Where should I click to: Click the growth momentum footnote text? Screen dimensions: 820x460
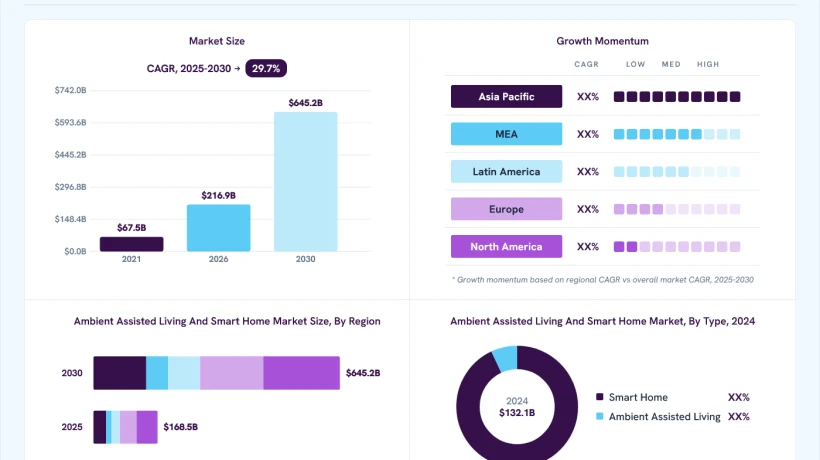coord(603,280)
